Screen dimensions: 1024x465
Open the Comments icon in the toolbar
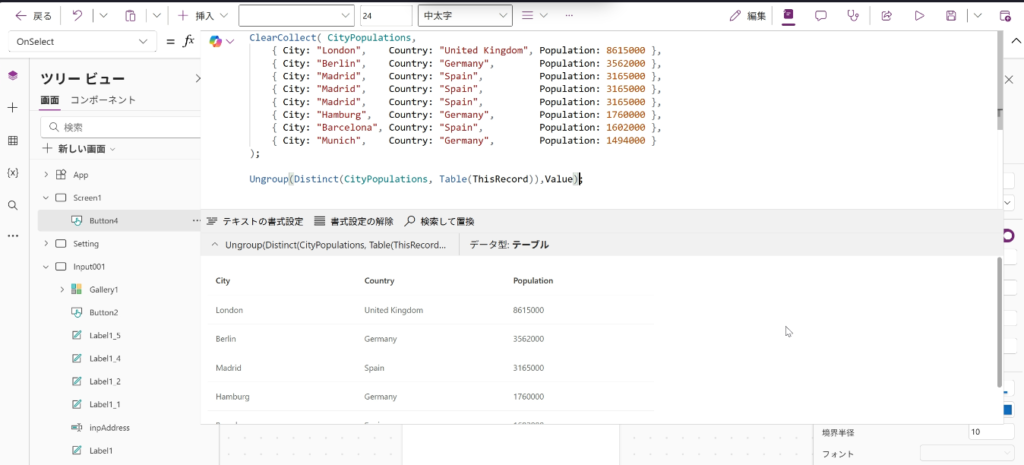(820, 16)
